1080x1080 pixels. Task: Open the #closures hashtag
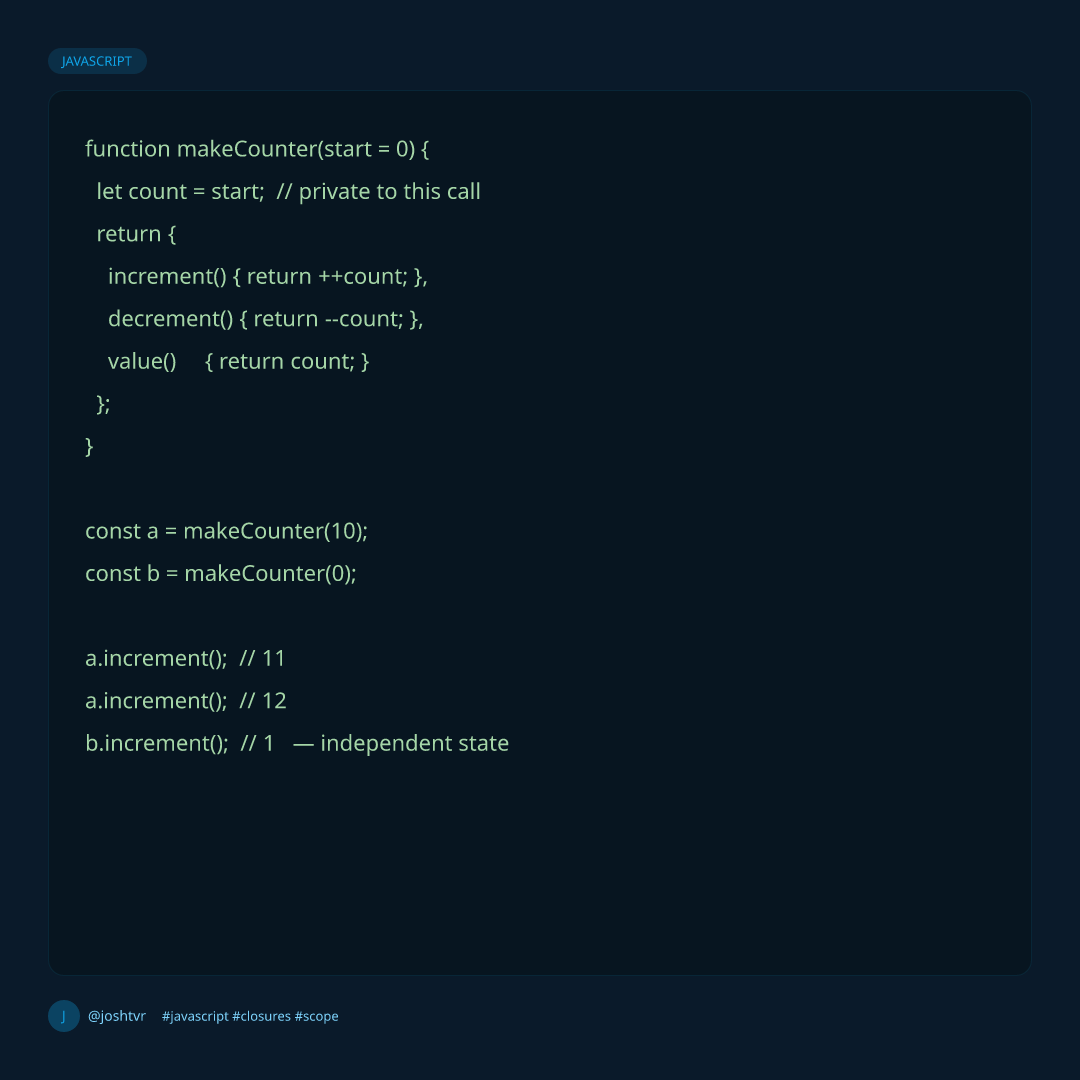[262, 1017]
